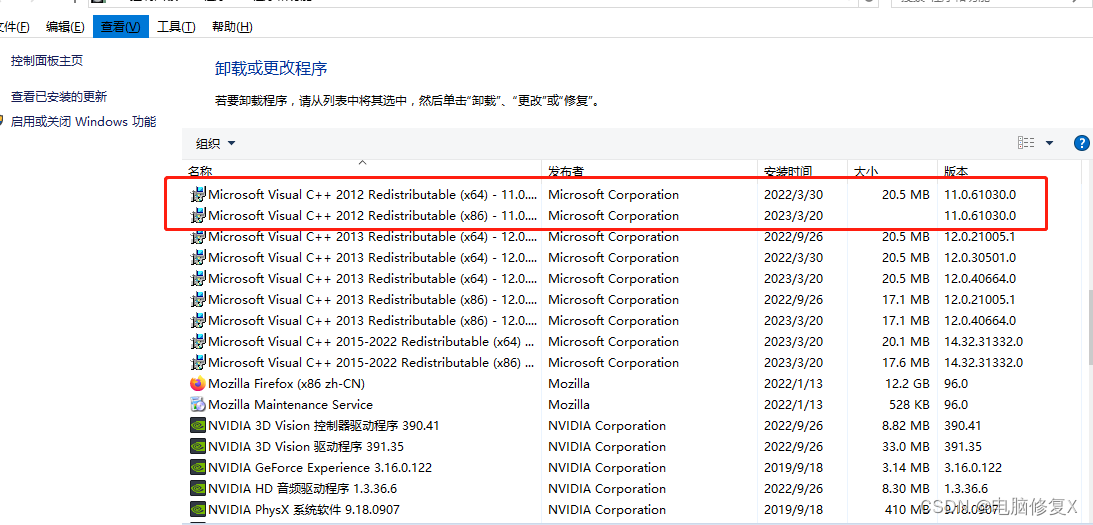Click install date of Mozilla Maintenance Service row
The image size is (1093, 525).
[x=793, y=404]
